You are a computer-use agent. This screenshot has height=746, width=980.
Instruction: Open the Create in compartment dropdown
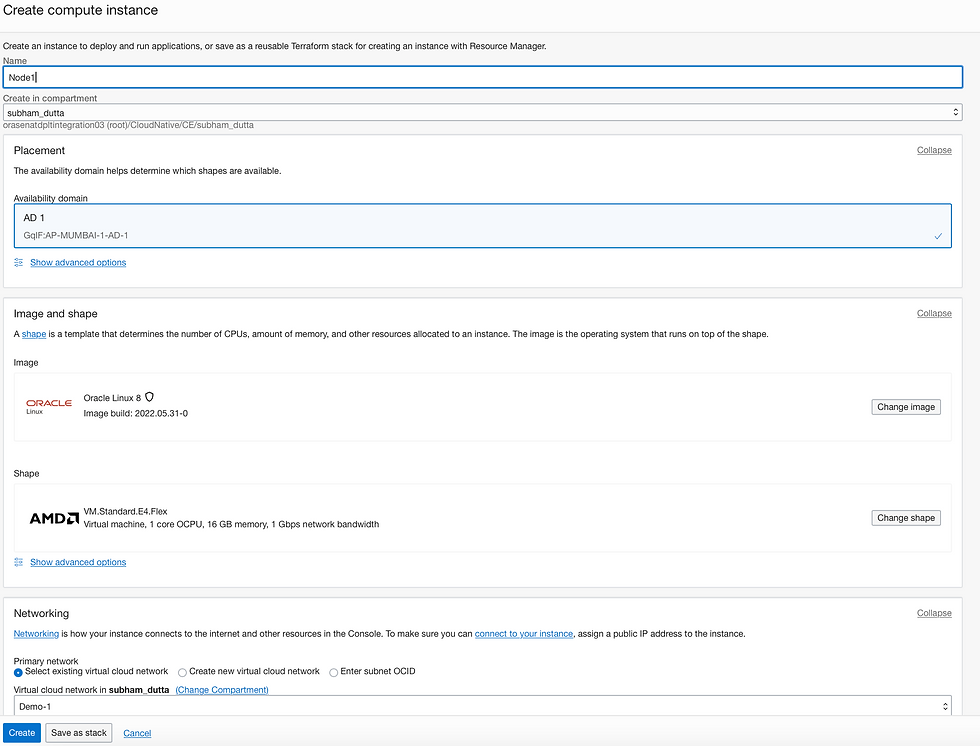(482, 113)
